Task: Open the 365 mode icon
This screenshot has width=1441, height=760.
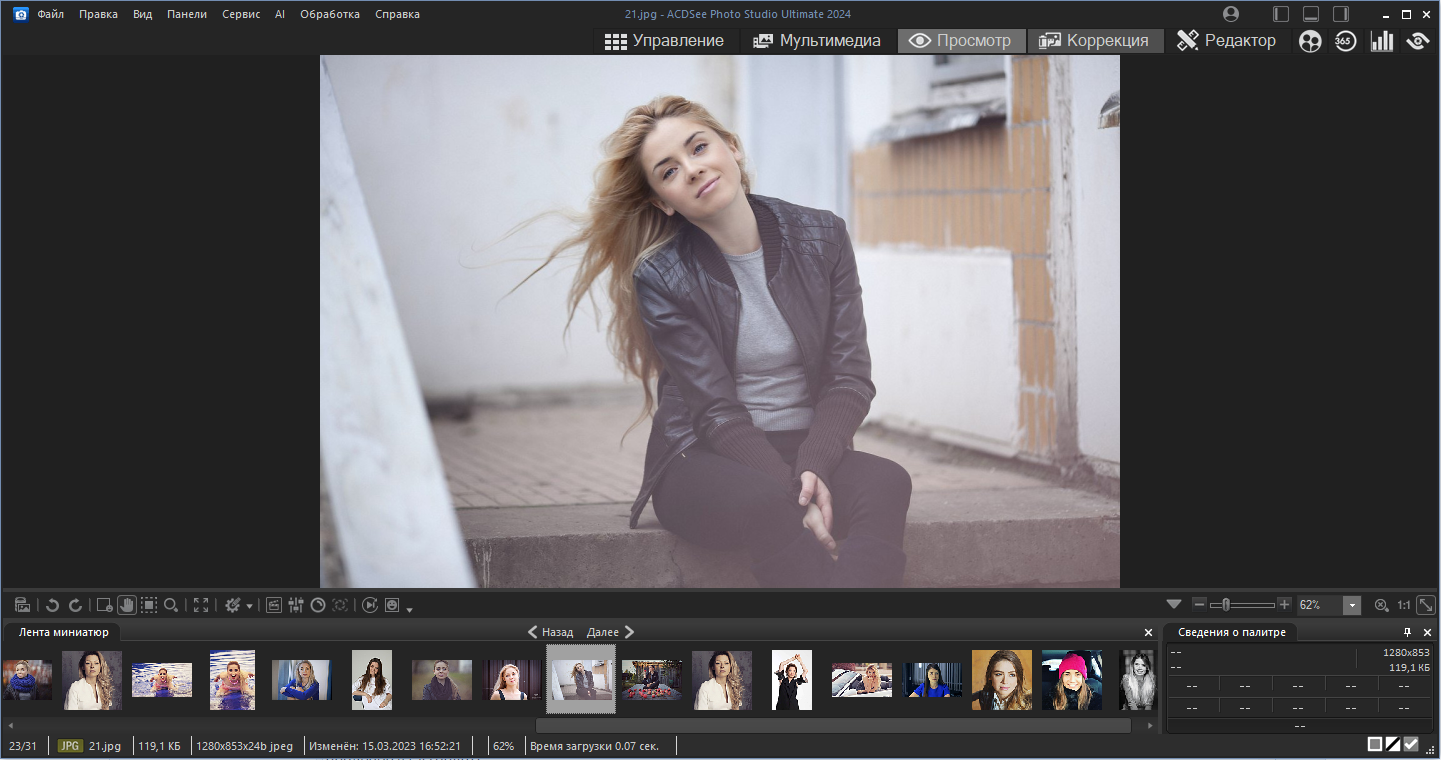Action: (x=1346, y=41)
